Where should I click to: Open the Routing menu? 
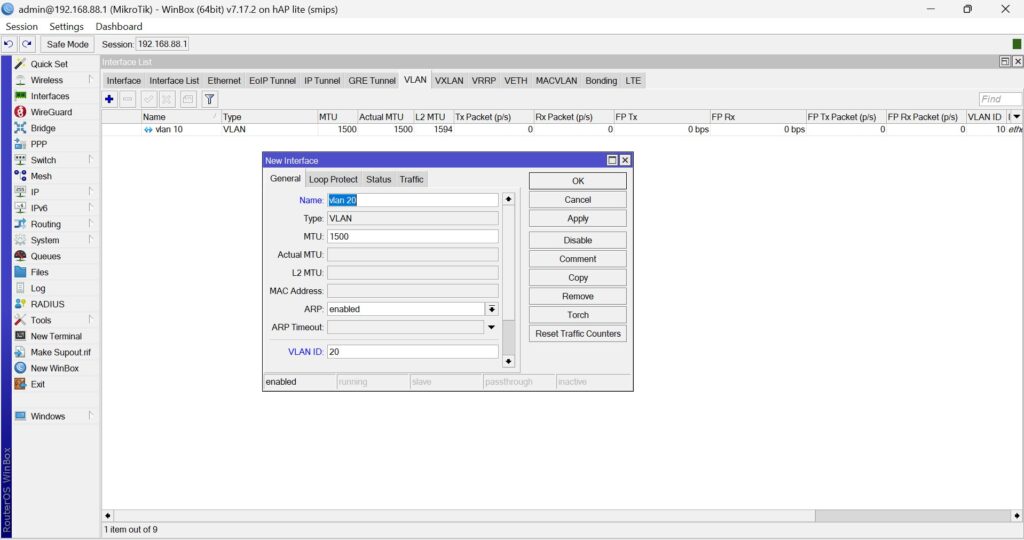[x=45, y=224]
